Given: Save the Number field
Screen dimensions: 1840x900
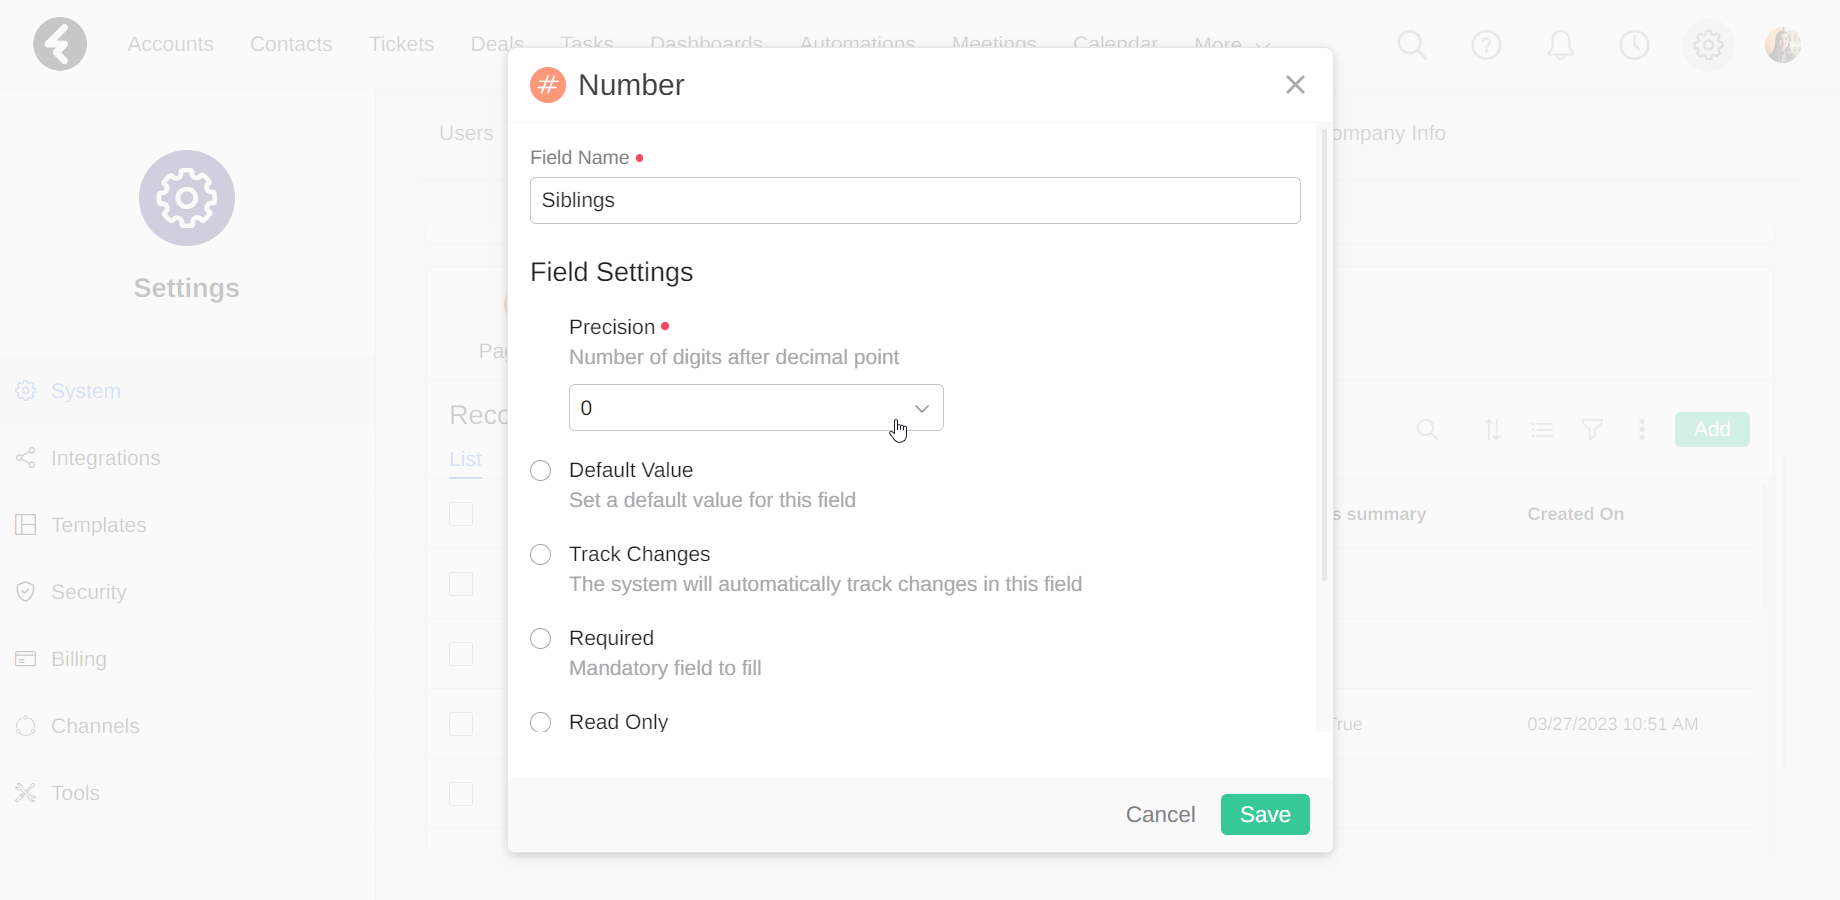Looking at the screenshot, I should tap(1265, 814).
